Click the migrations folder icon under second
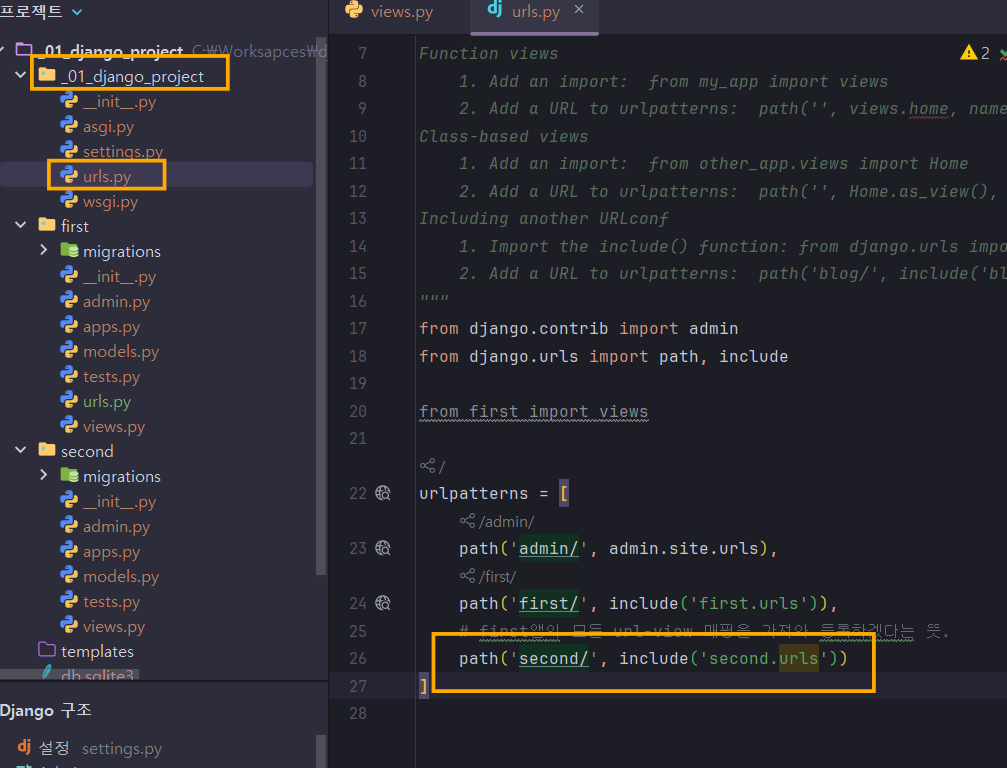1007x768 pixels. coord(69,475)
